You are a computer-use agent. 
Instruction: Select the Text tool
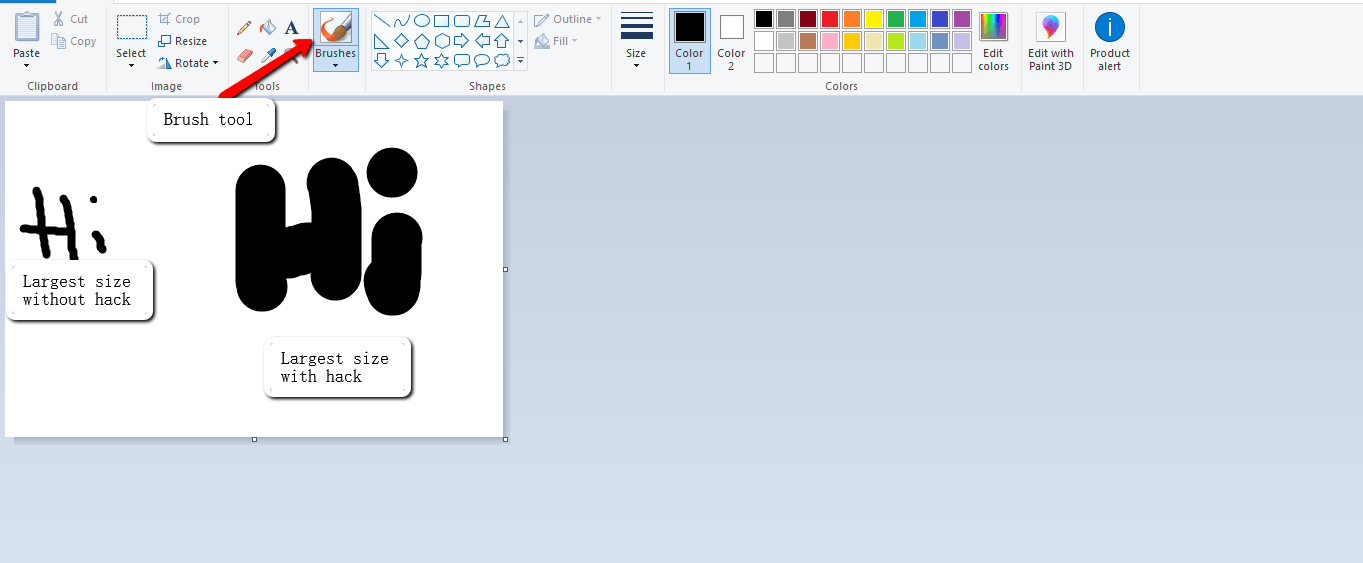pos(291,28)
